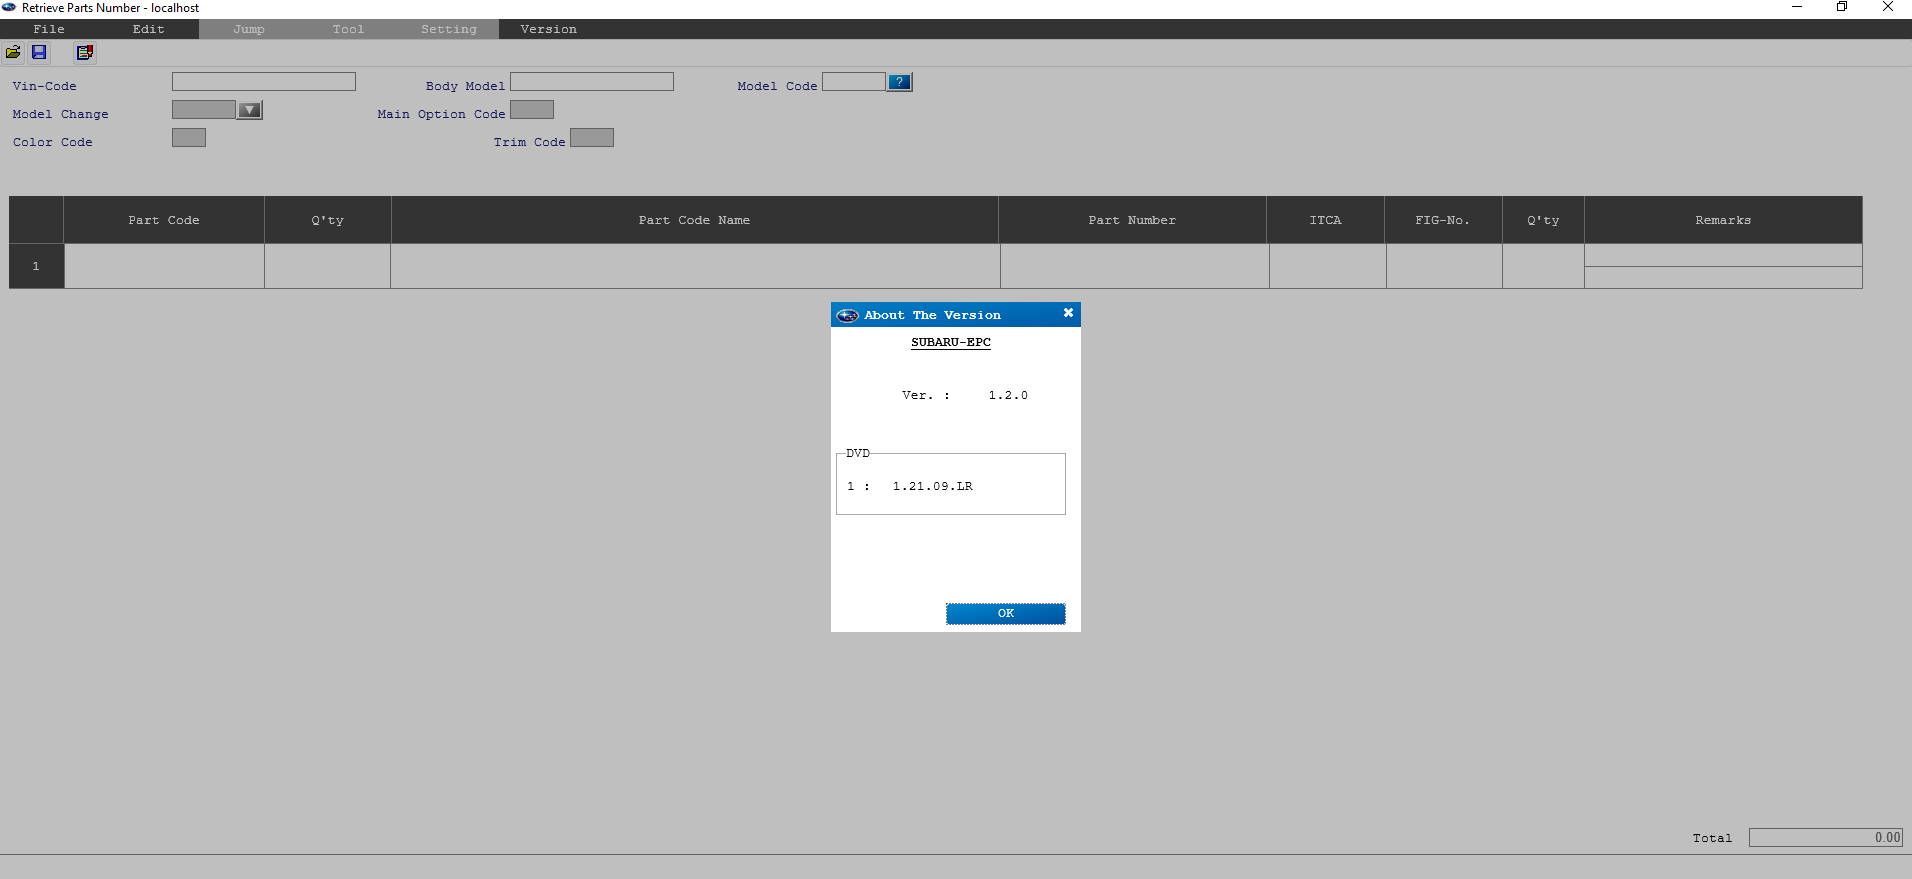This screenshot has width=1912, height=879.
Task: Click the Subaru logo in About dialog title
Action: [847, 315]
